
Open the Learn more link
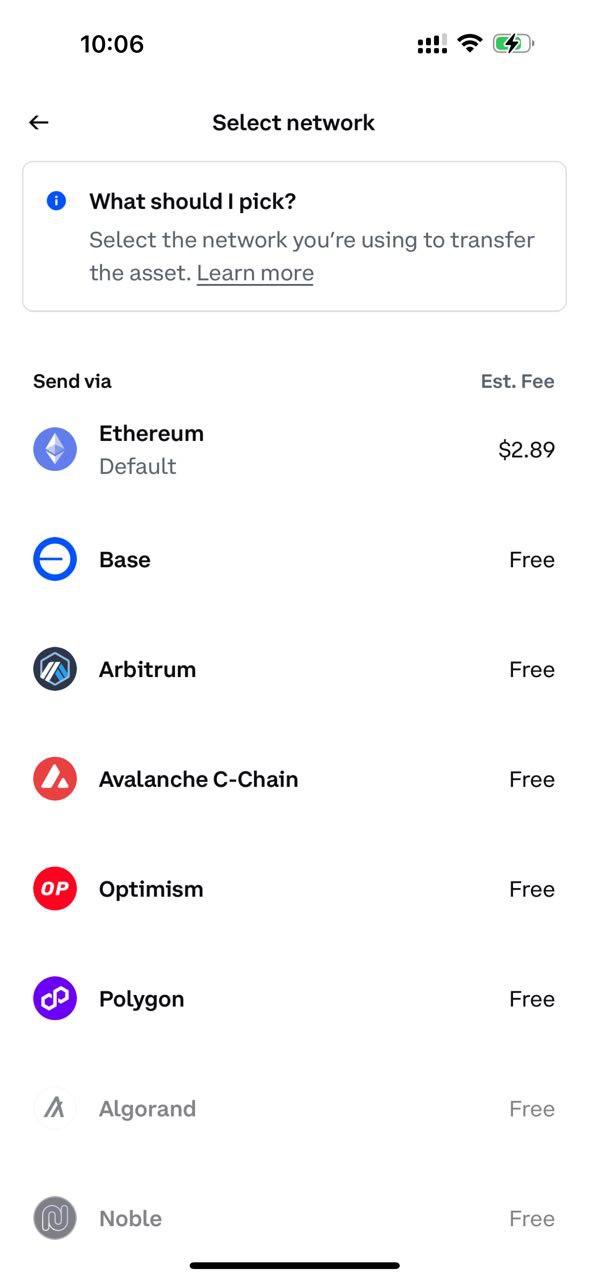coord(255,273)
